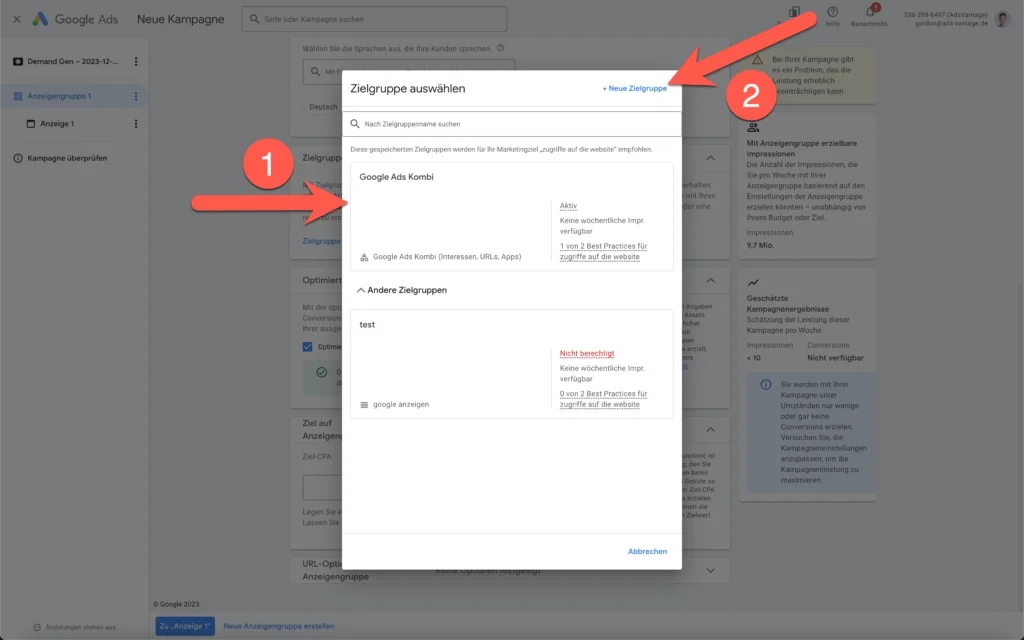The width and height of the screenshot is (1024, 640).
Task: Open 0 von 2 Best Practices link
Action: (603, 399)
